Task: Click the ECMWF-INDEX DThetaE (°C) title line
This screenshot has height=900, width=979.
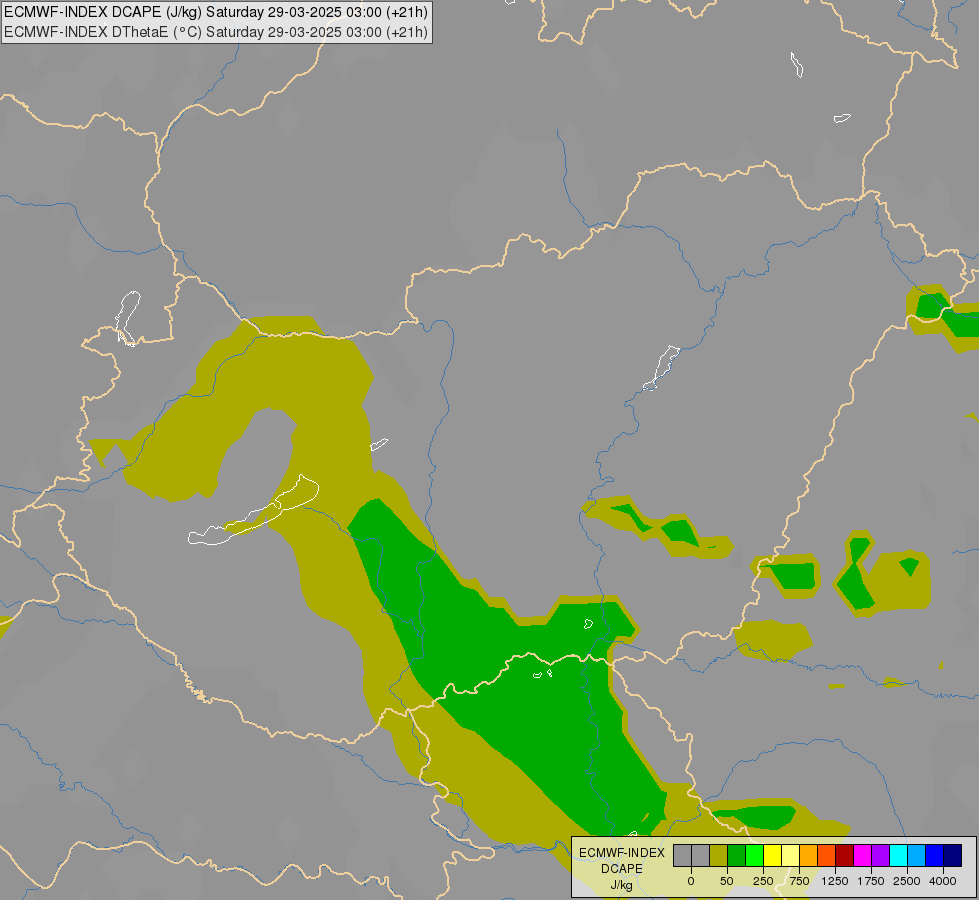Action: point(216,32)
